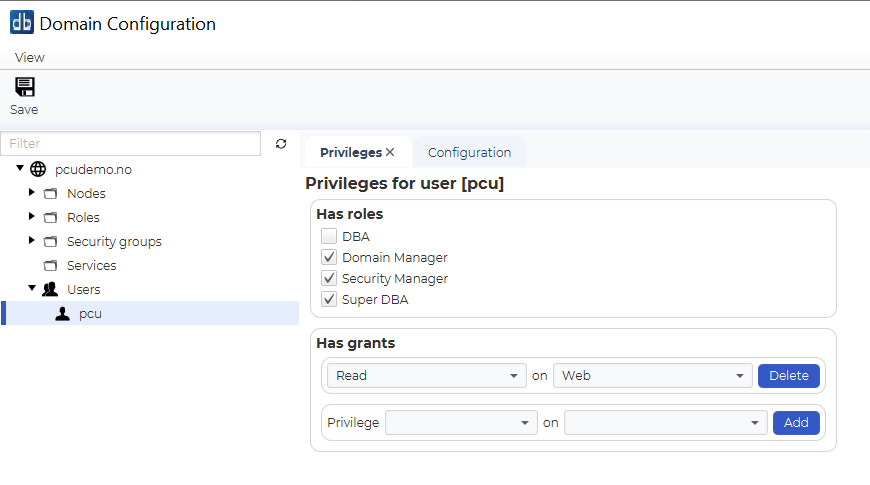The height and width of the screenshot is (485, 870).
Task: Click into the Filter input field
Action: (131, 144)
